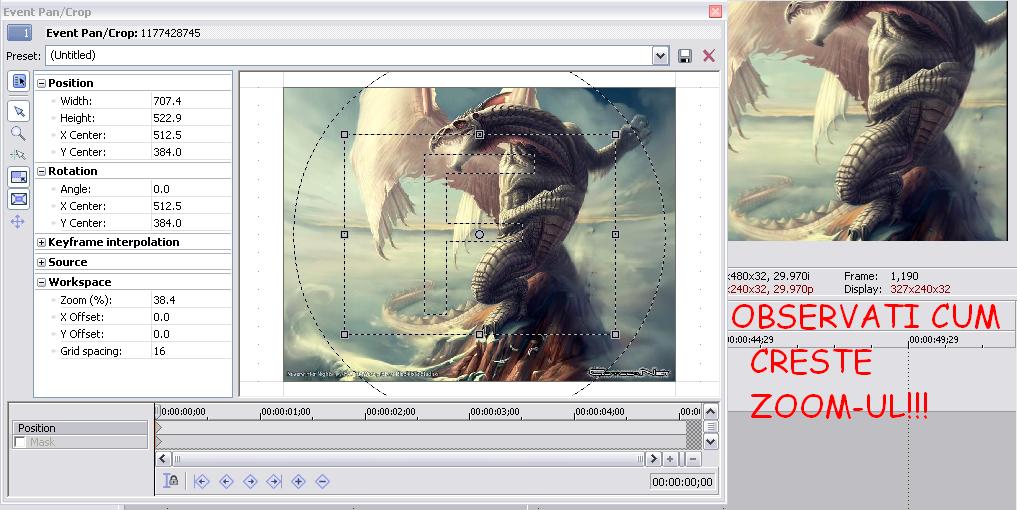Viewport: 1017px width, 510px height.
Task: Click the top-middle crop rectangle handle
Action: (479, 134)
